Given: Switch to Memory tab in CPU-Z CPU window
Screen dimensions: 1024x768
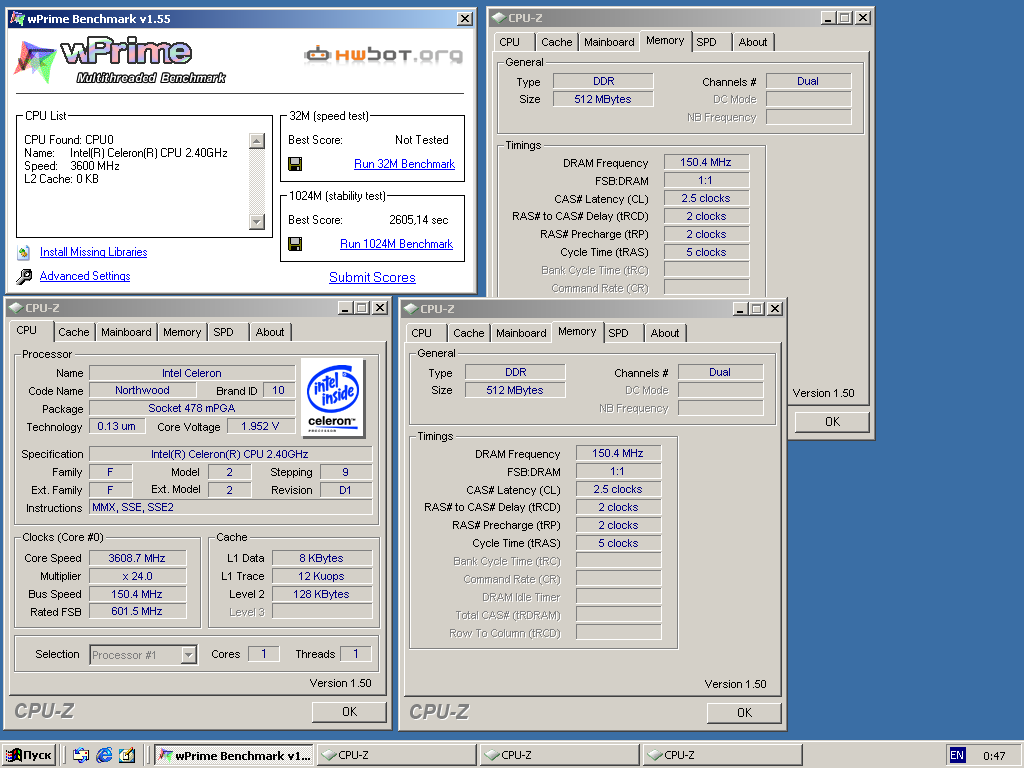Looking at the screenshot, I should click(x=182, y=332).
